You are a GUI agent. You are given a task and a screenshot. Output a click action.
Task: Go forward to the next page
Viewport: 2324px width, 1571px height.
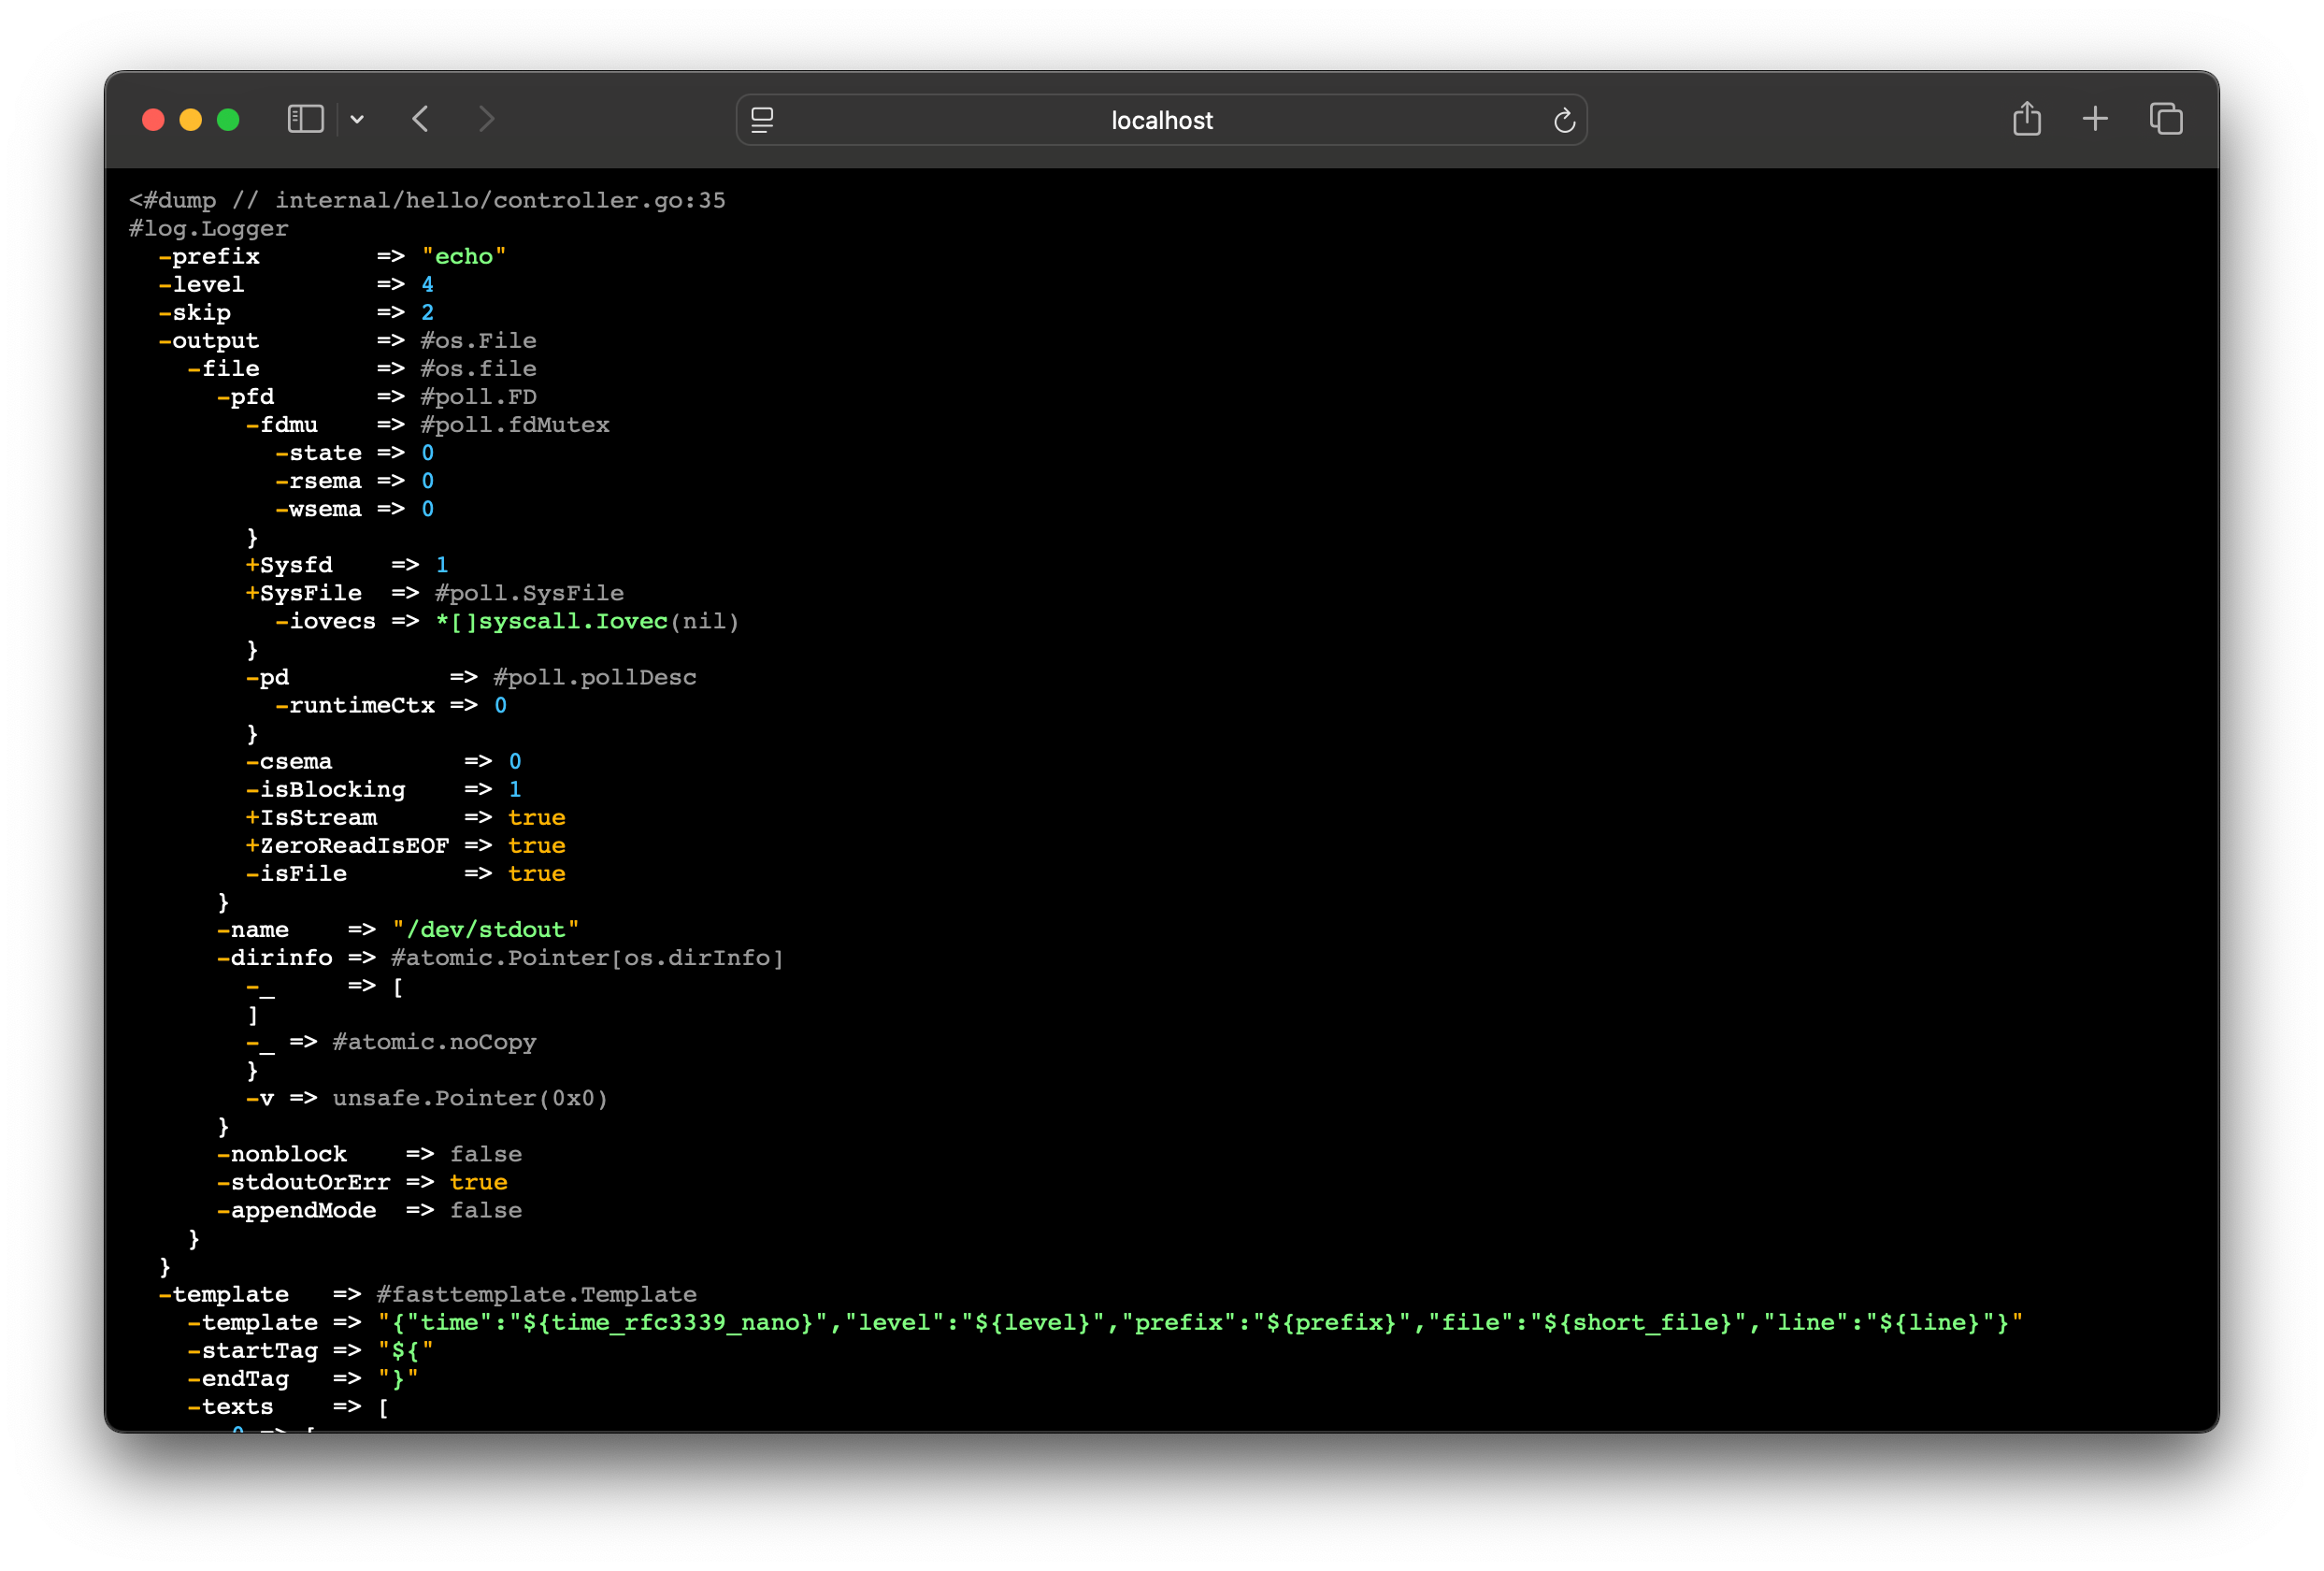pos(487,119)
